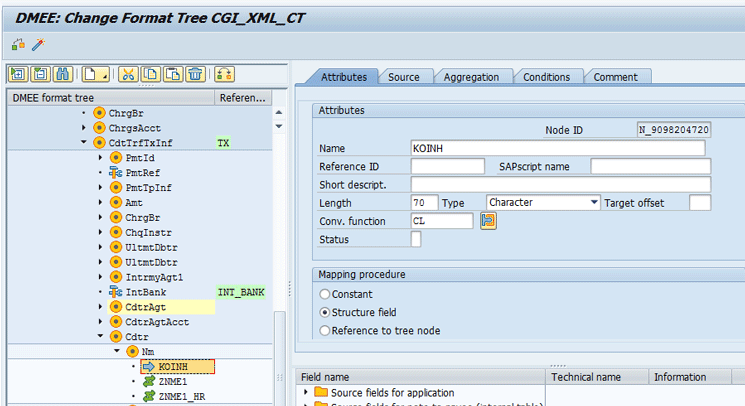Screen dimensions: 745x406
Task: Choose Reference to tree node radio option
Action: pyautogui.click(x=324, y=330)
